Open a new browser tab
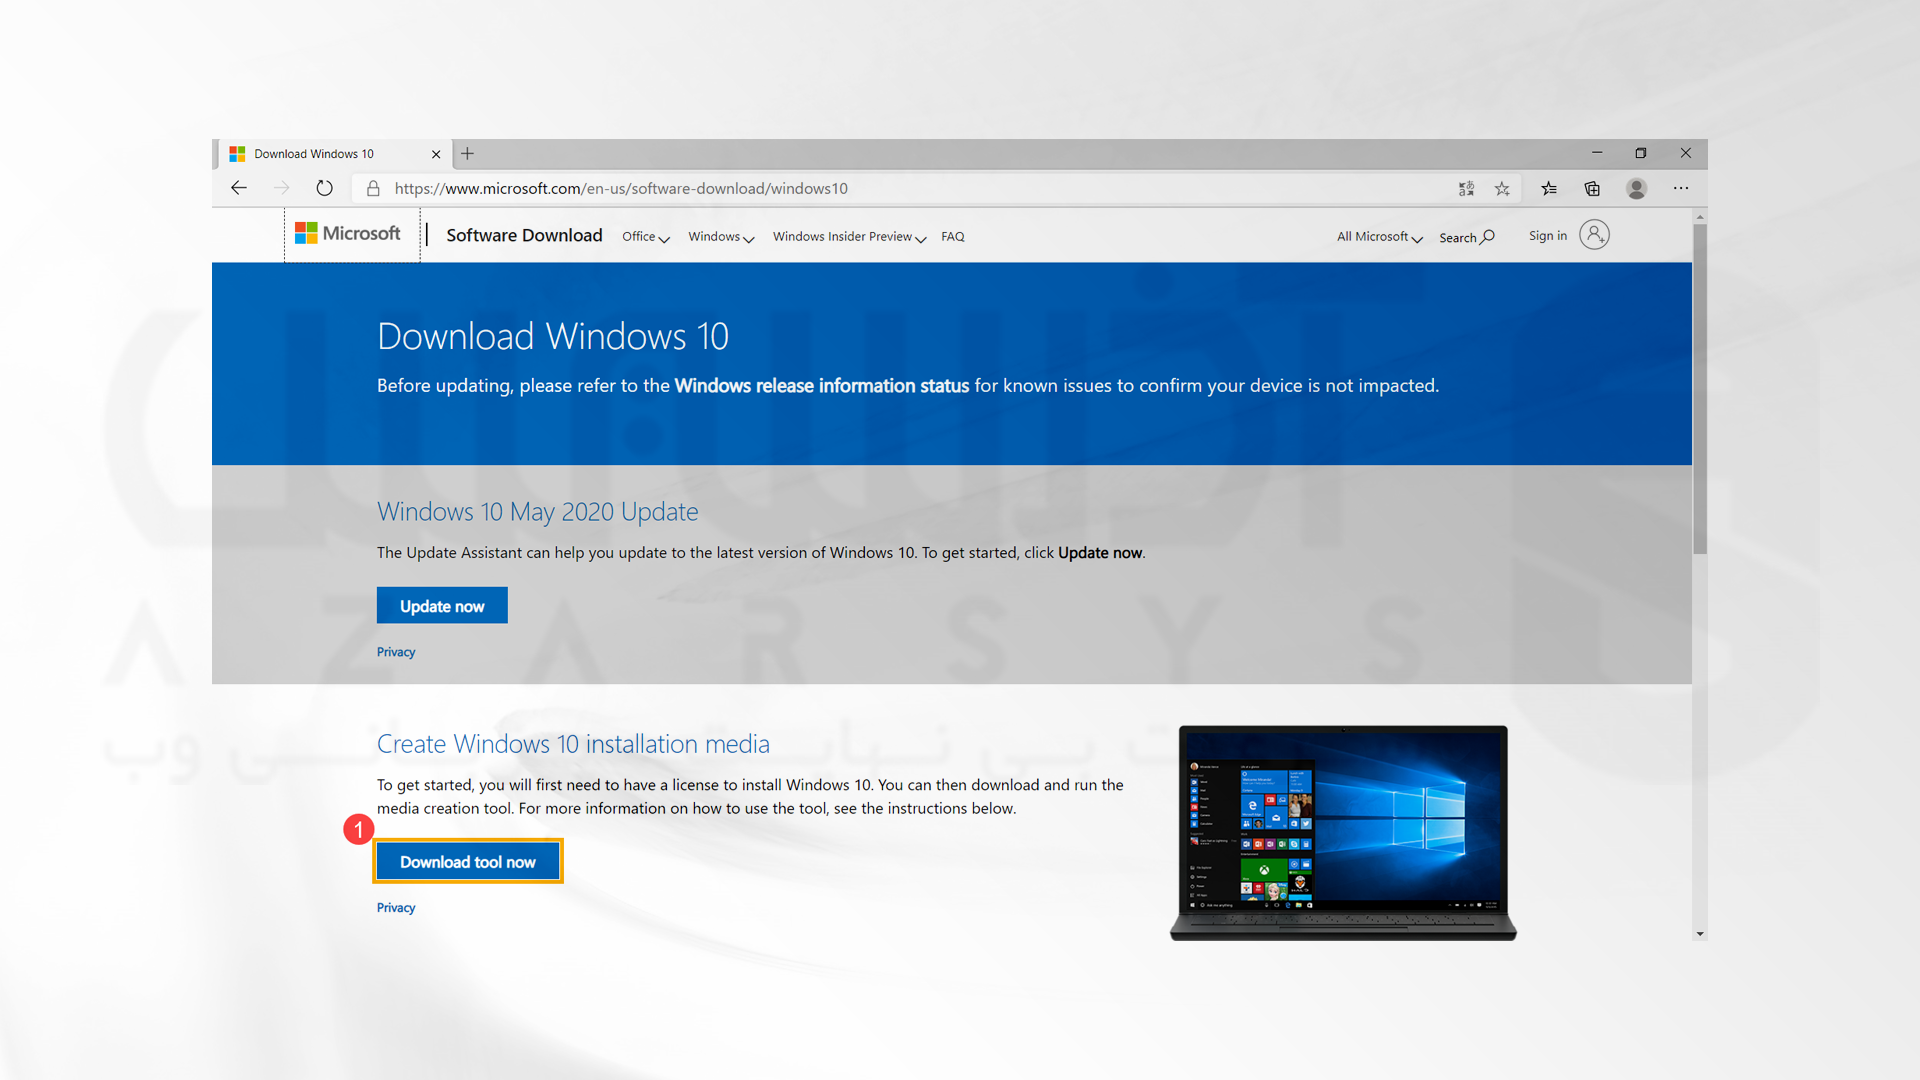The image size is (1920, 1080). [467, 154]
